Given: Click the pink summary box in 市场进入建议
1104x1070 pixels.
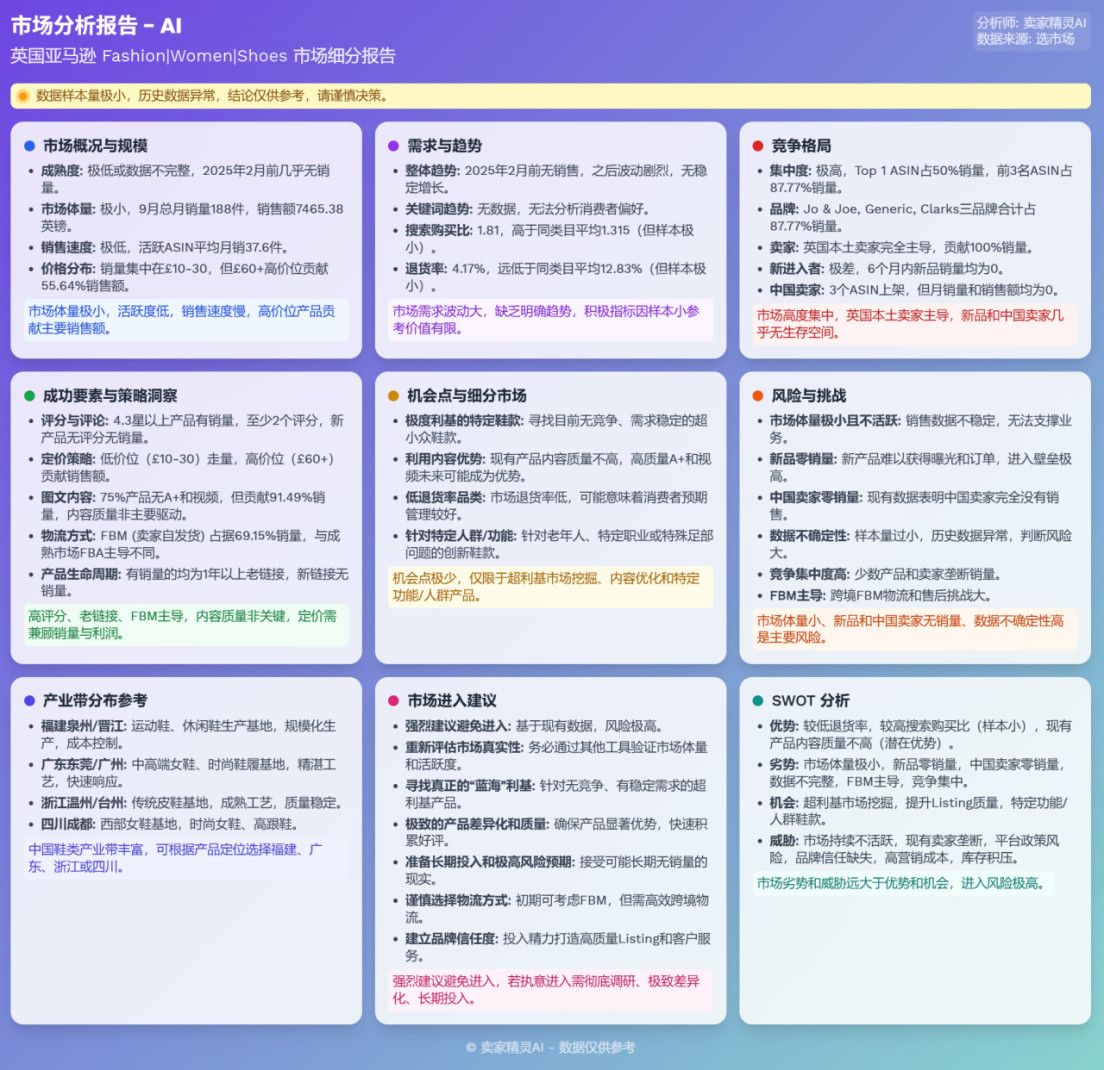Looking at the screenshot, I should coord(551,990).
